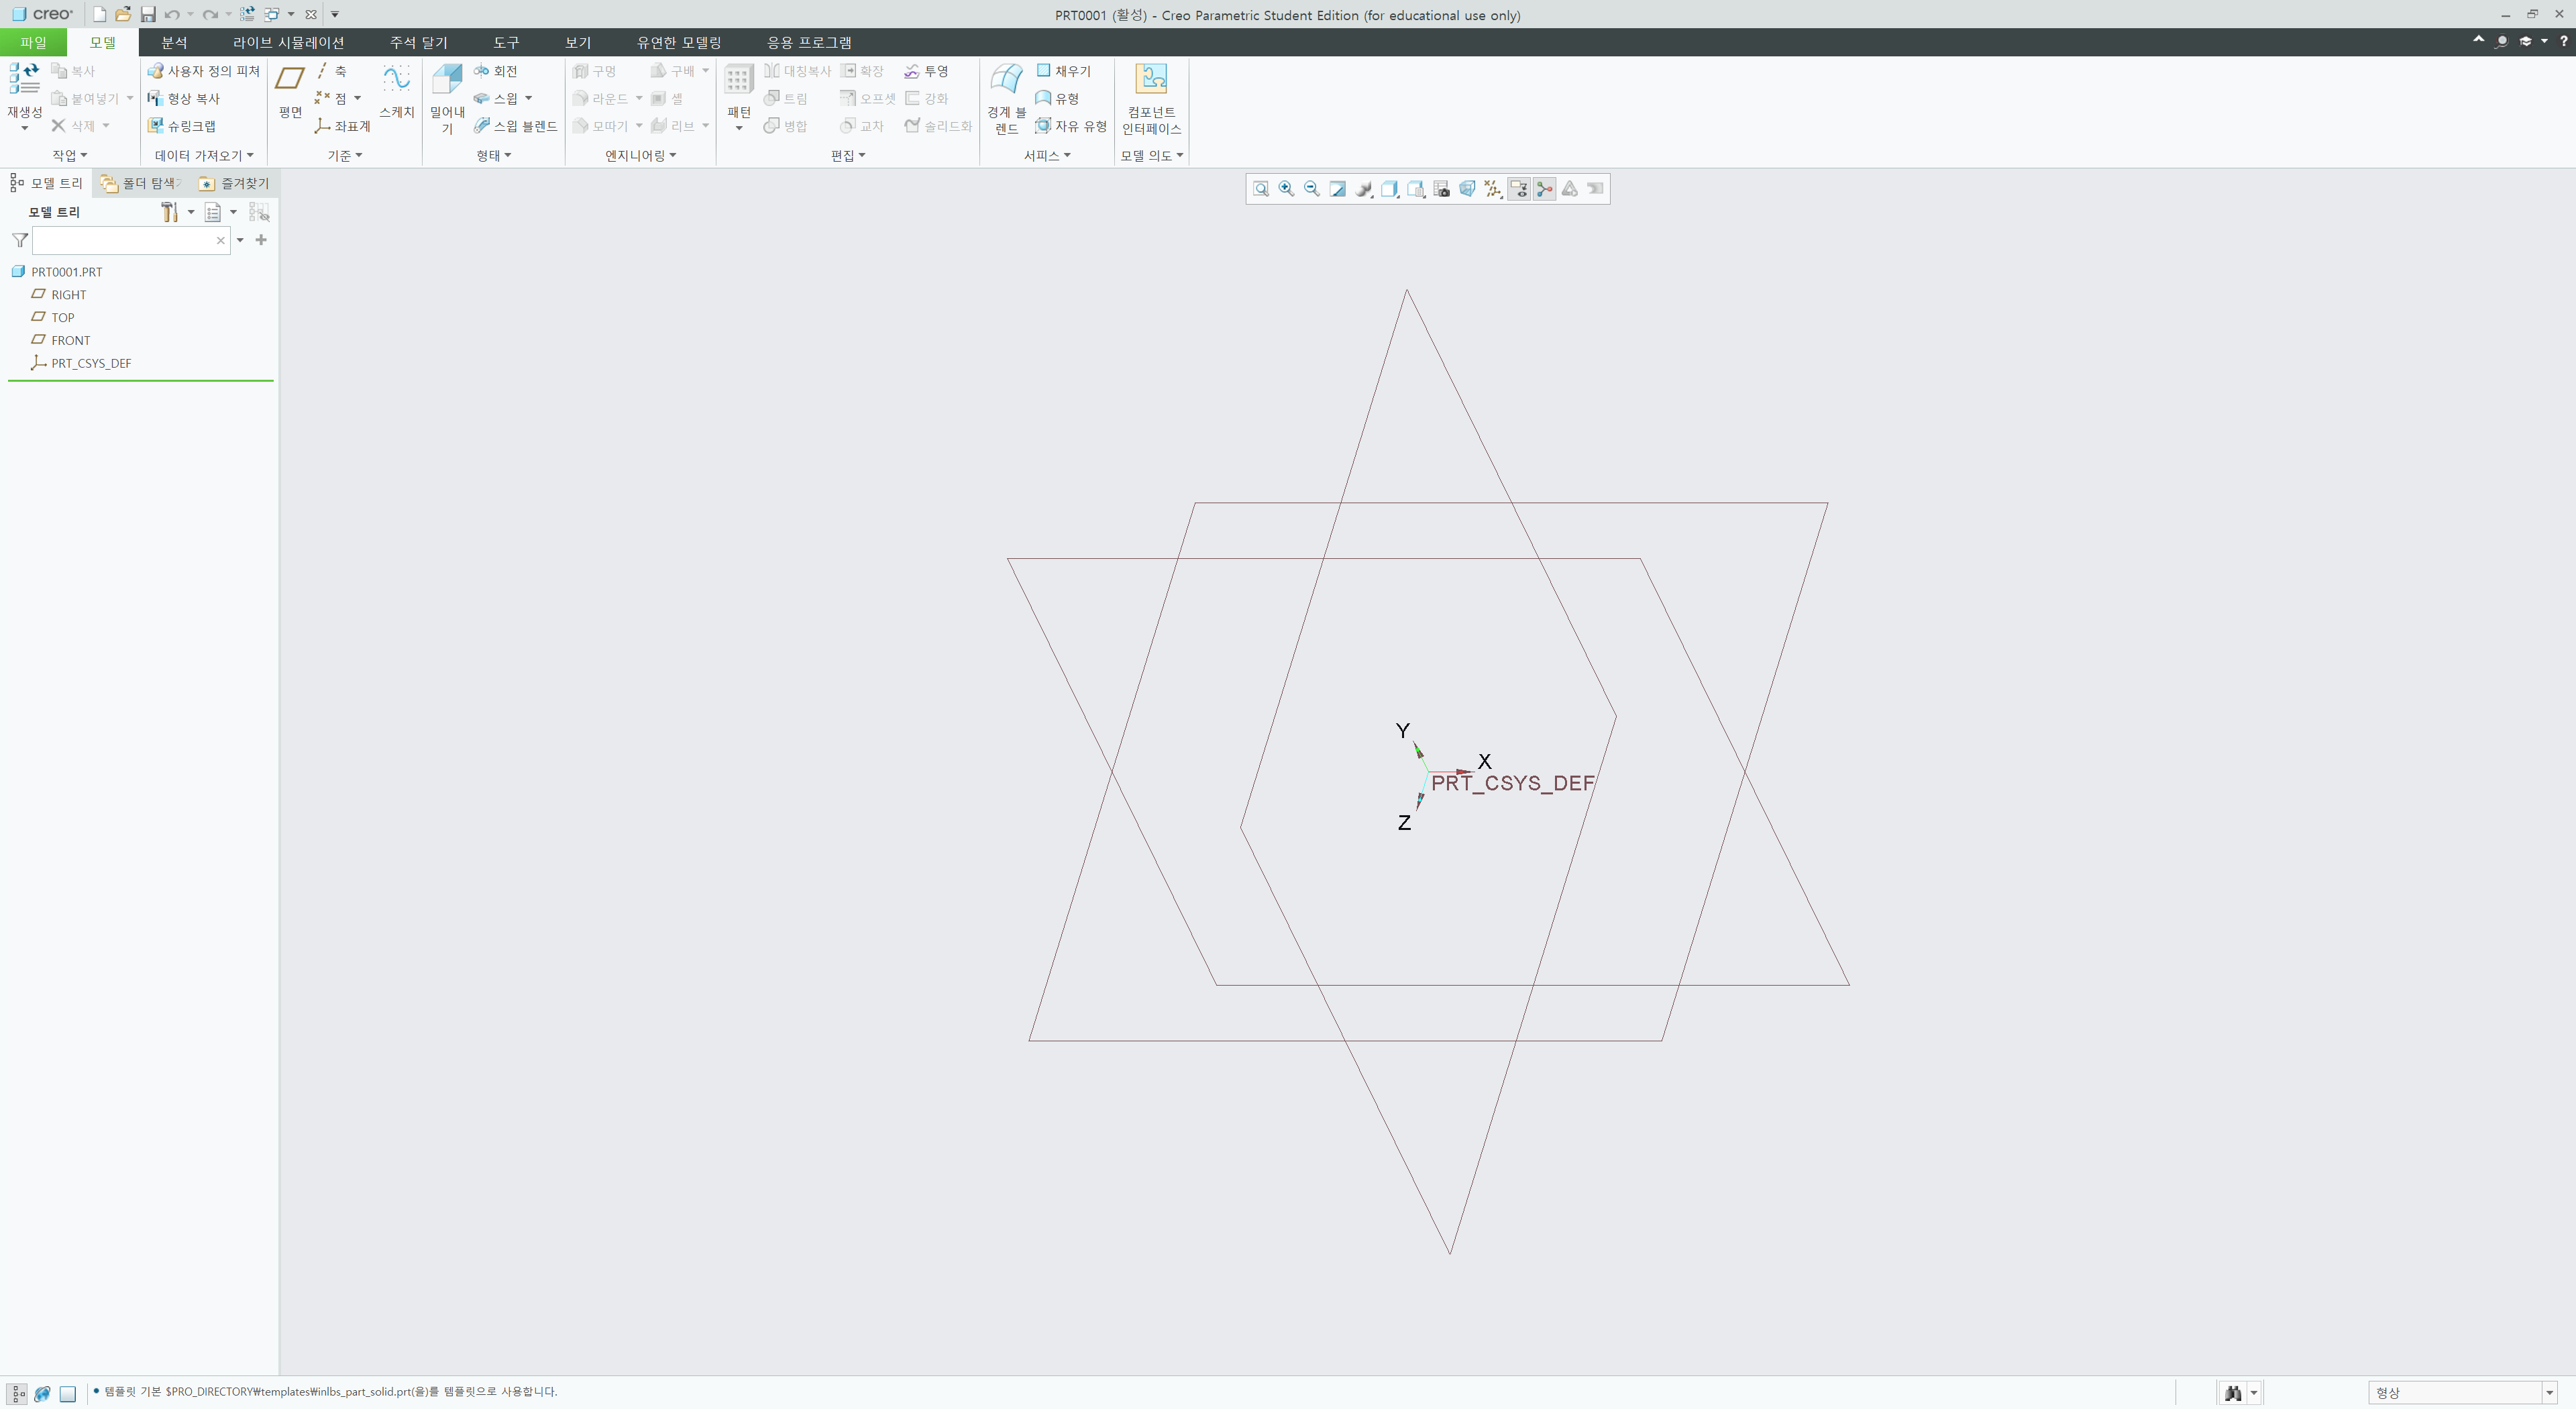Select FRONT plane in model tree
Screen dimensions: 2576x1409
(x=70, y=340)
